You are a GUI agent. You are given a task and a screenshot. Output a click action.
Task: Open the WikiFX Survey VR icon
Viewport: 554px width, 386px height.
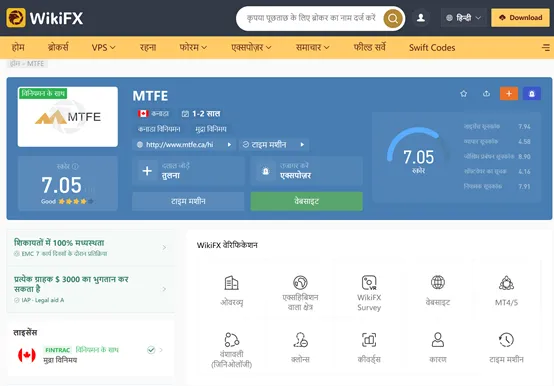coord(369,283)
